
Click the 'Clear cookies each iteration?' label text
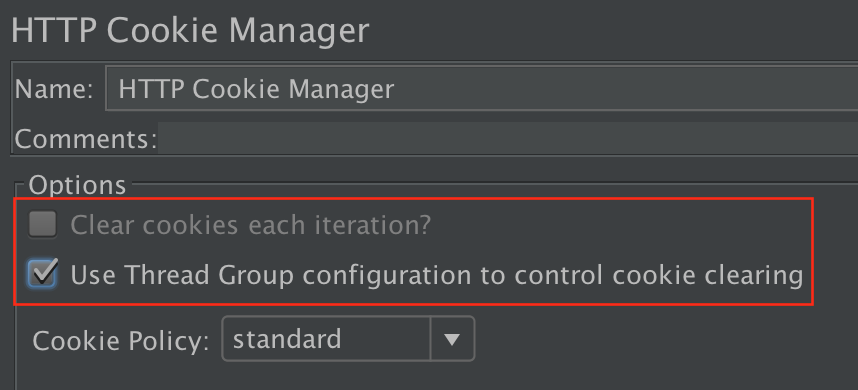251,225
